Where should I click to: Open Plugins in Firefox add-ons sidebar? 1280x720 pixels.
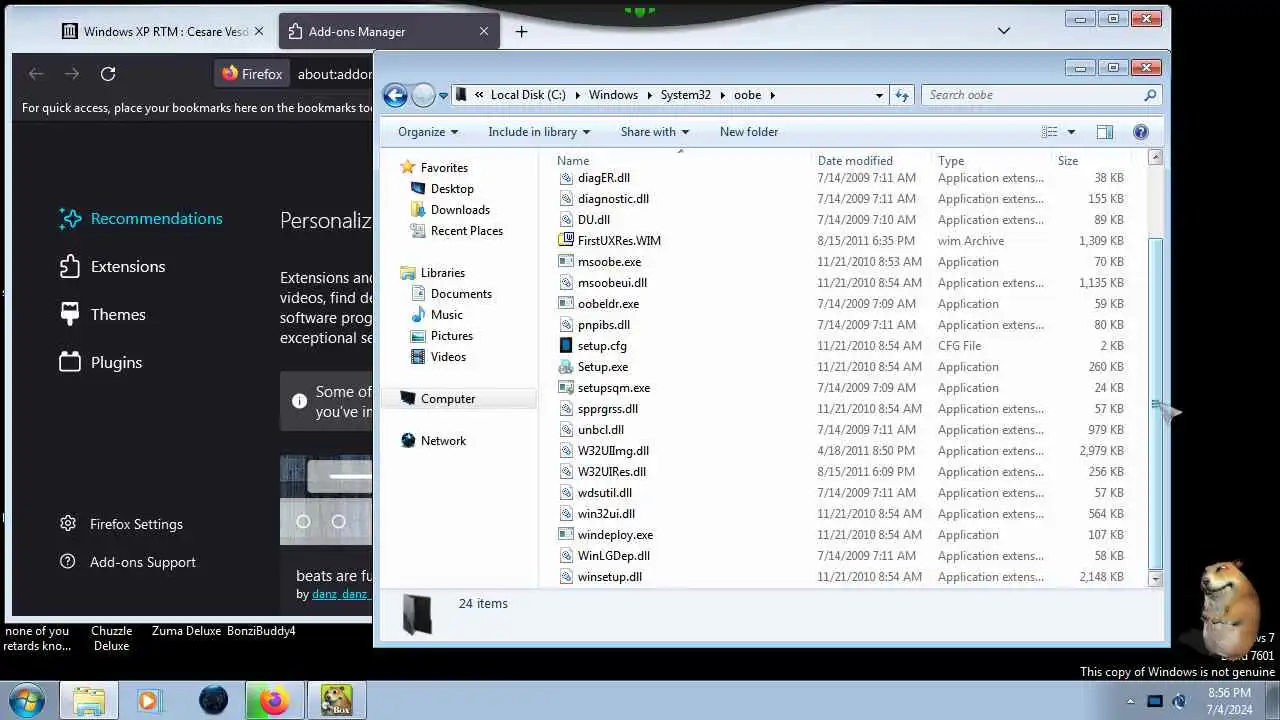pyautogui.click(x=101, y=363)
